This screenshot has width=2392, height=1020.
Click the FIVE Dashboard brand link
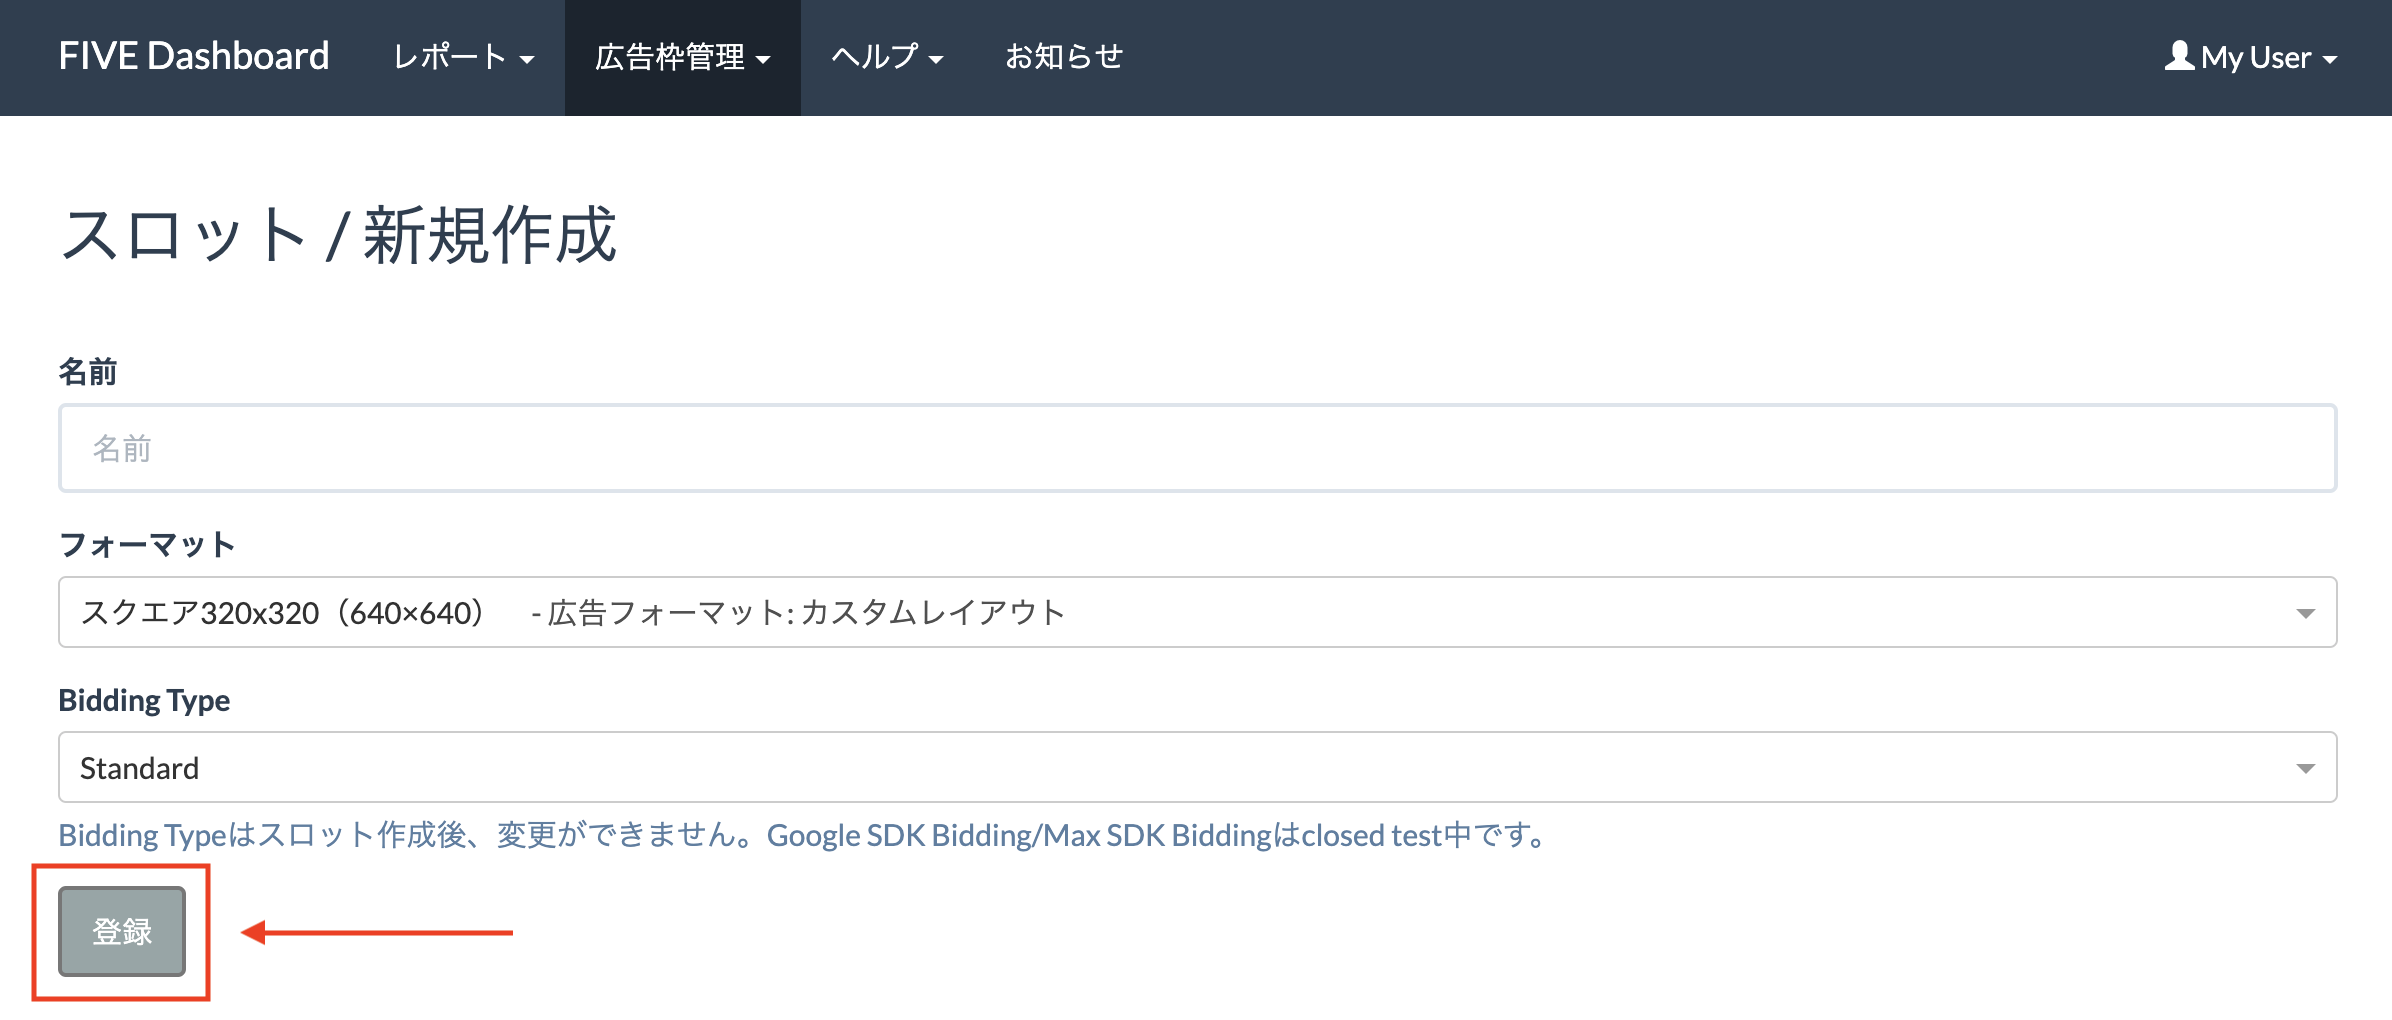194,57
